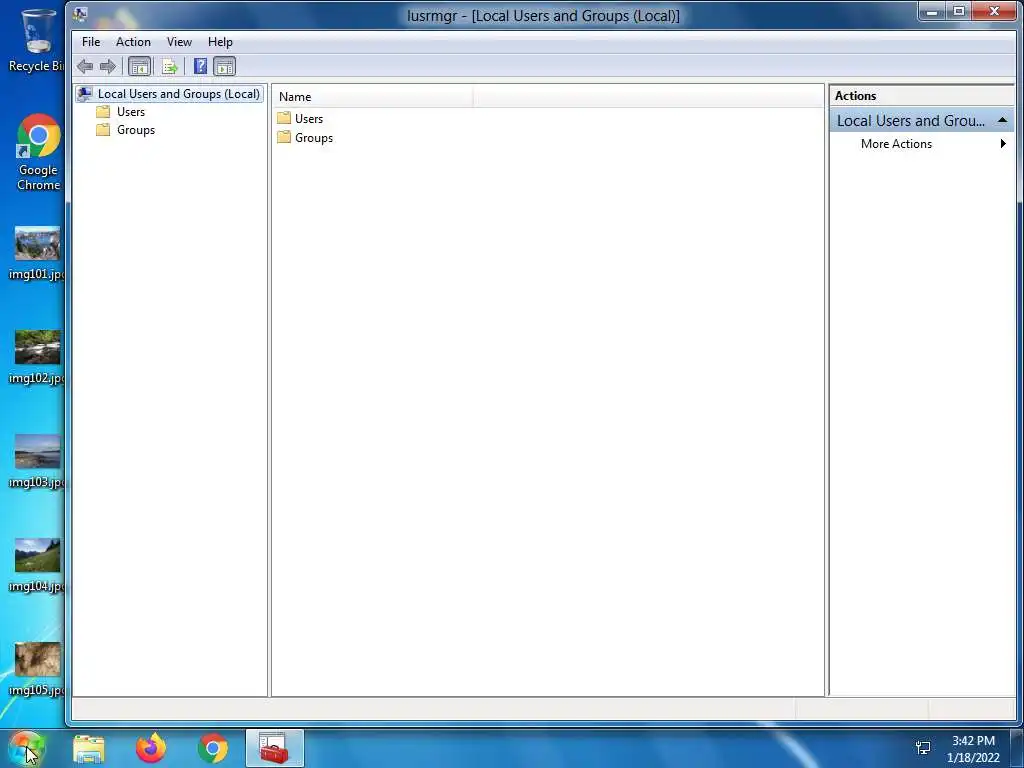The image size is (1024, 768).
Task: Click the Back arrow toolbar icon
Action: tap(85, 66)
